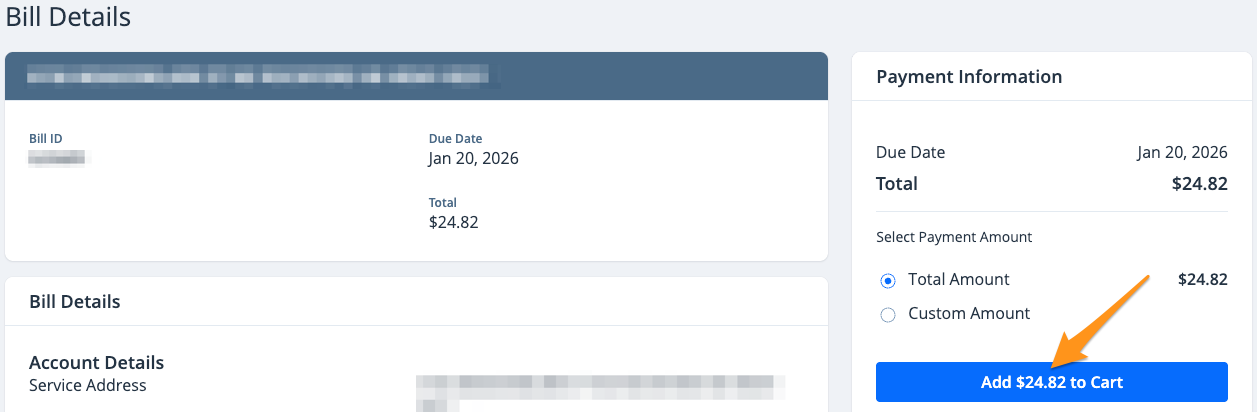Choose the Custom Amount payment option
Viewport: 1257px width, 412px height.
pos(888,314)
